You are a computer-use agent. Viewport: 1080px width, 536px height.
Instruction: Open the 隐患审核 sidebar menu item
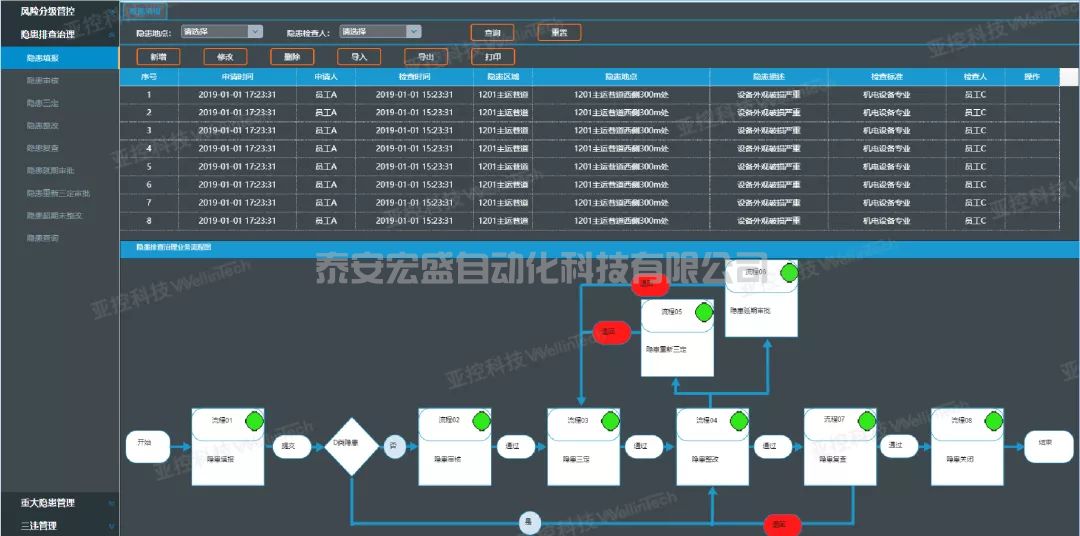pyautogui.click(x=43, y=81)
